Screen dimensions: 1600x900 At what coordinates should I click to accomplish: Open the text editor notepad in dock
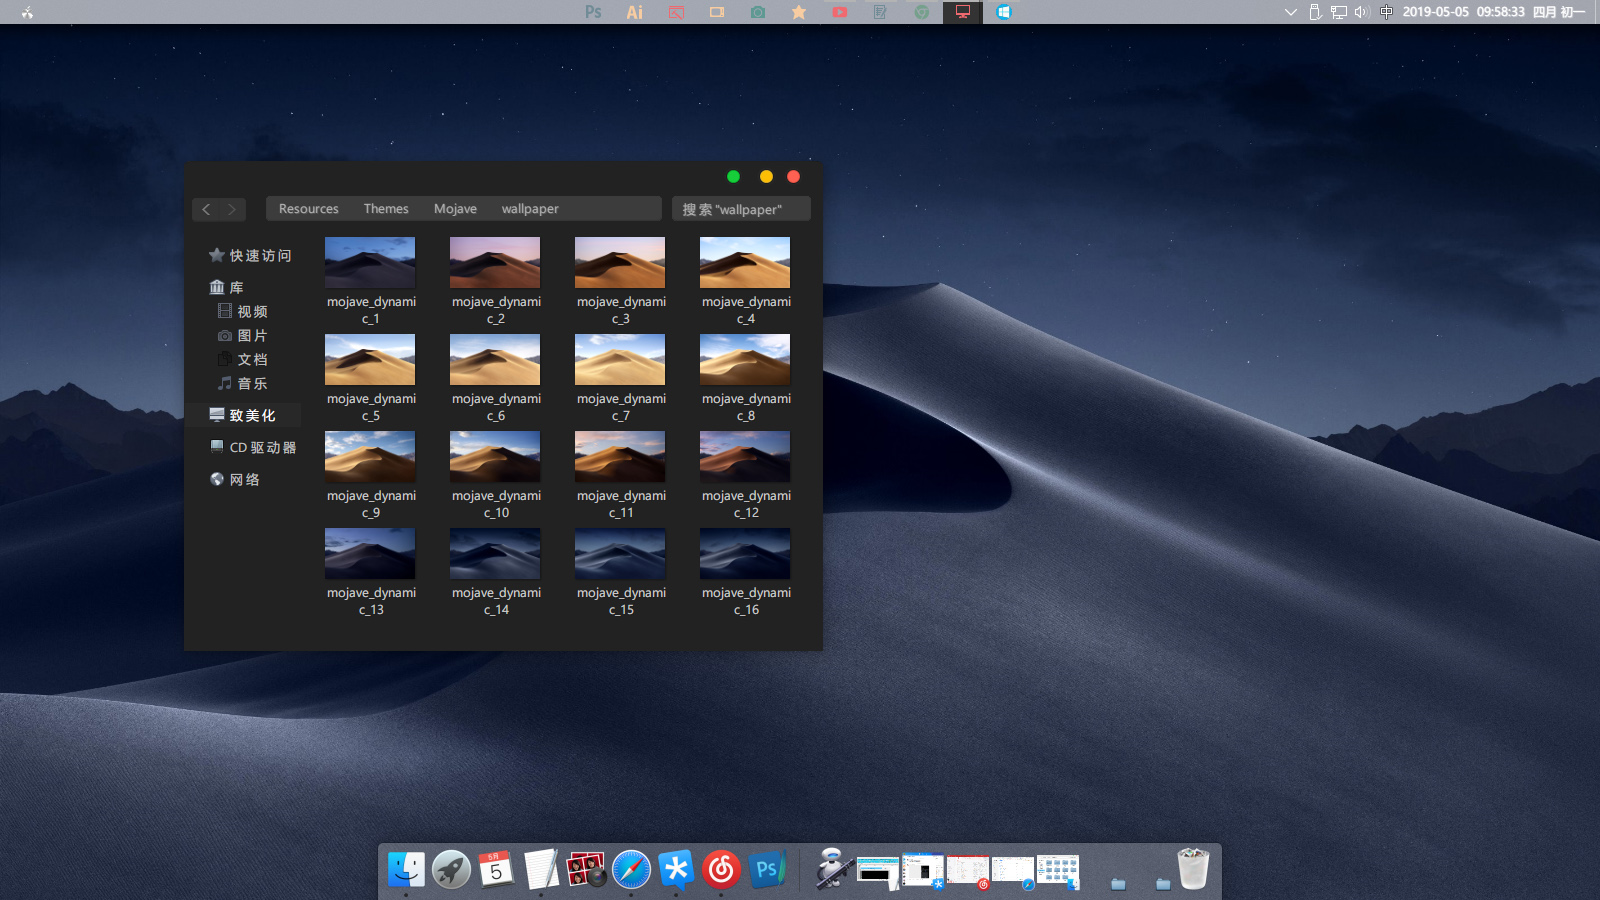click(541, 870)
